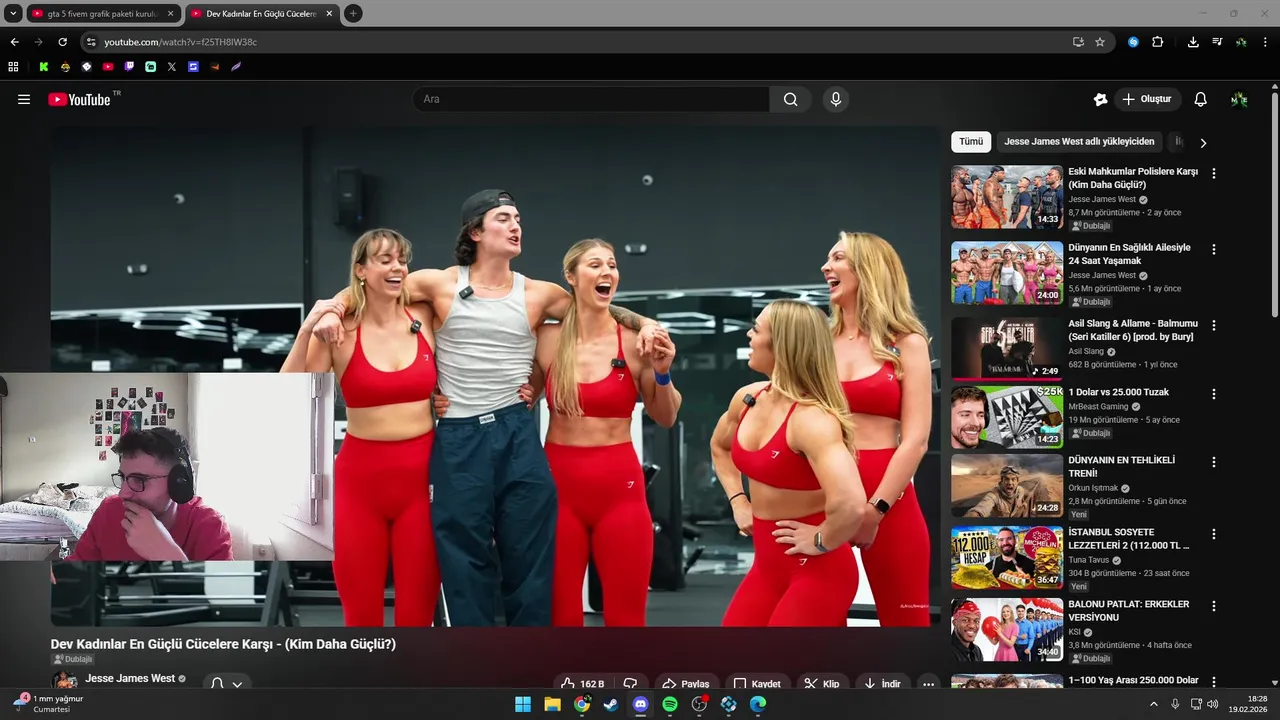
Task: Bookmark this page with the star
Action: click(1100, 42)
